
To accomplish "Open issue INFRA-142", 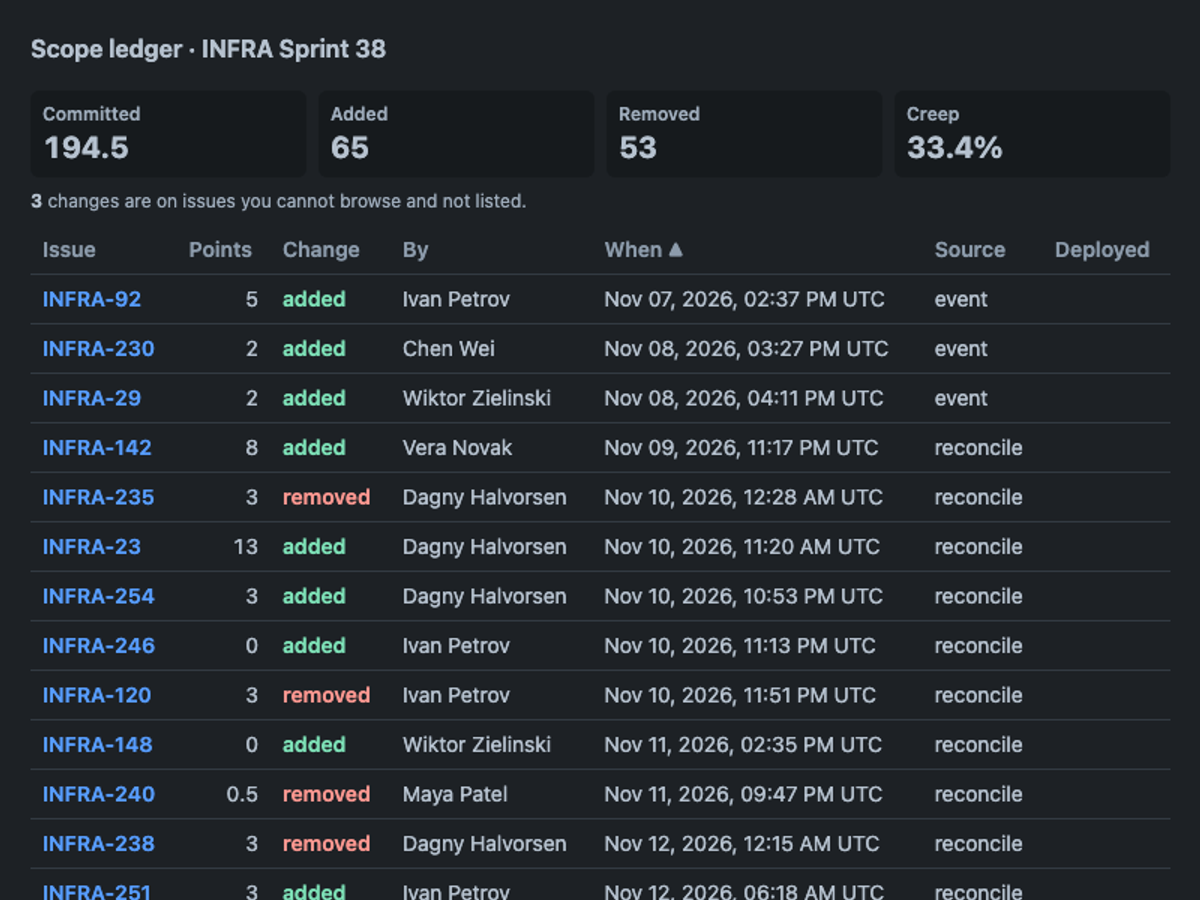I will (97, 448).
